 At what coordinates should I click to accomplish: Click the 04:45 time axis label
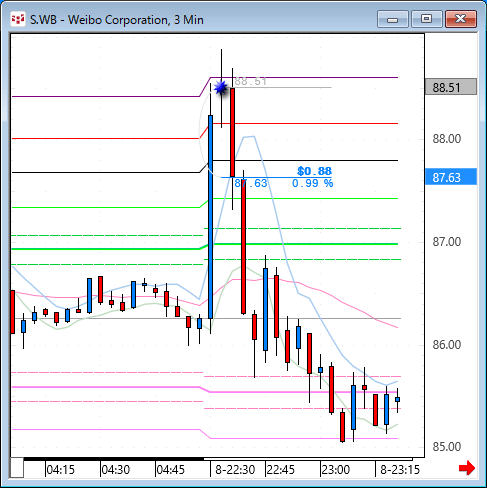(x=171, y=470)
